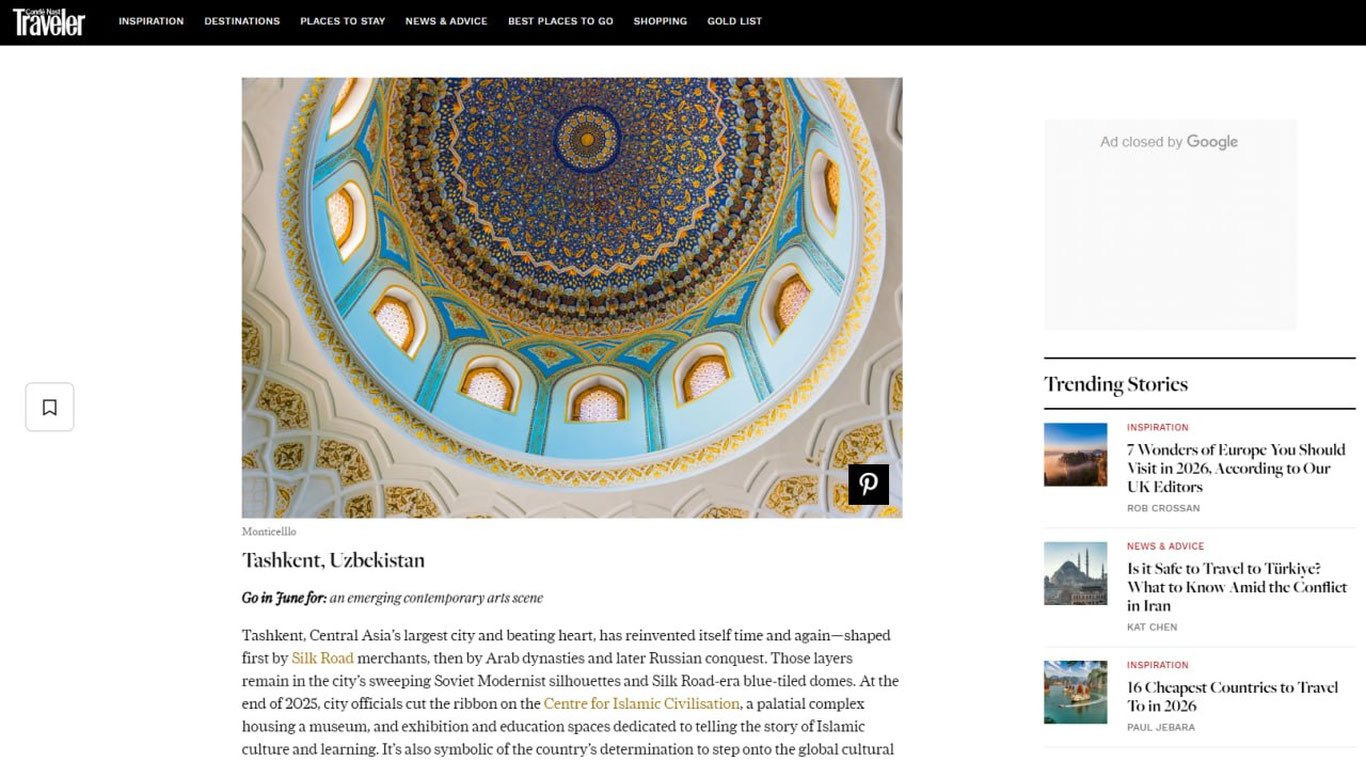Open the cheapest countries story thumbnail
Image resolution: width=1366 pixels, height=761 pixels.
coord(1075,691)
